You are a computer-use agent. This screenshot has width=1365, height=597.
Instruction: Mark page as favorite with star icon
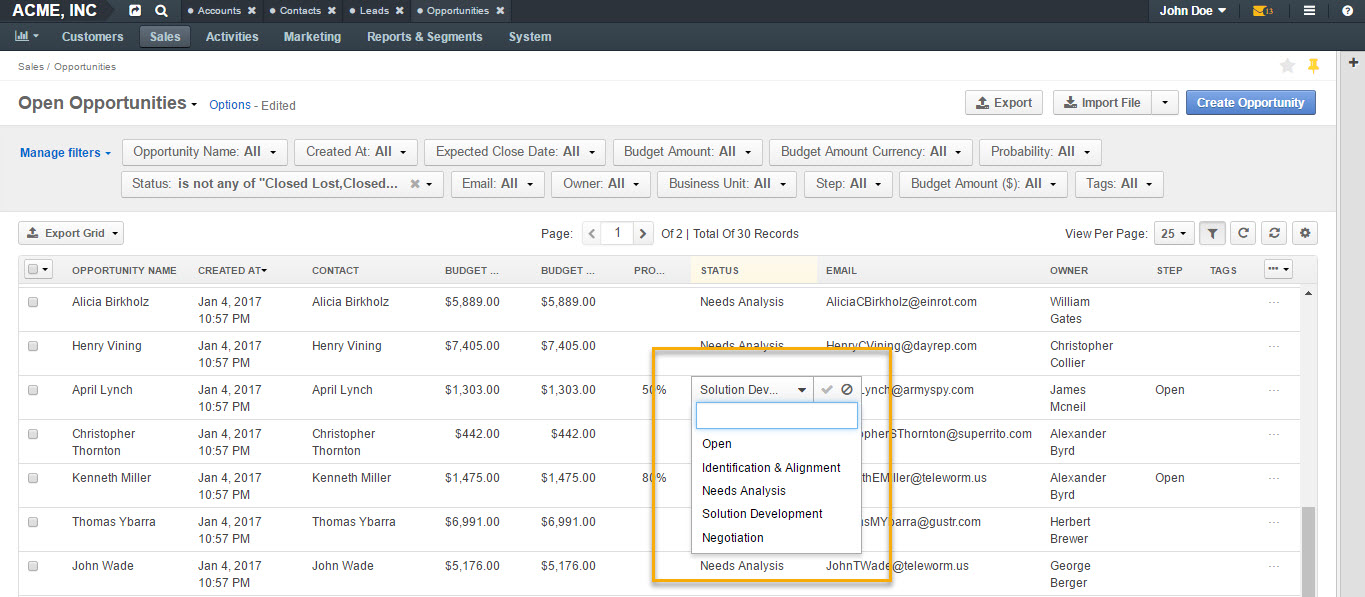pos(1287,66)
